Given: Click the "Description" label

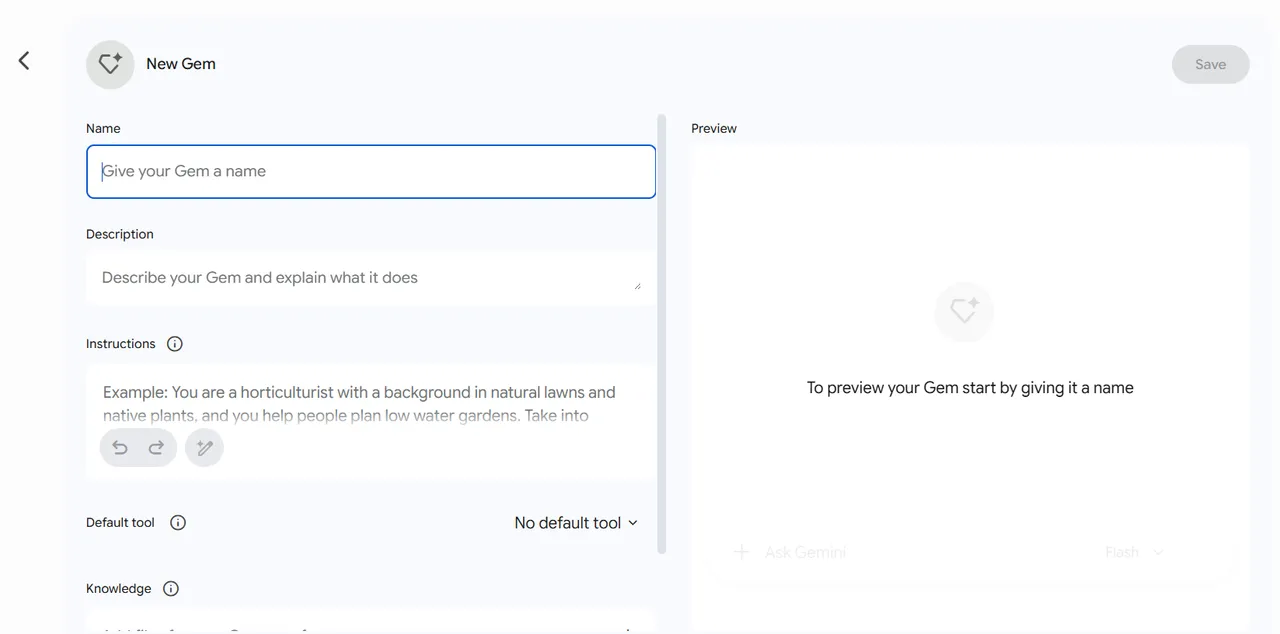Looking at the screenshot, I should [120, 234].
